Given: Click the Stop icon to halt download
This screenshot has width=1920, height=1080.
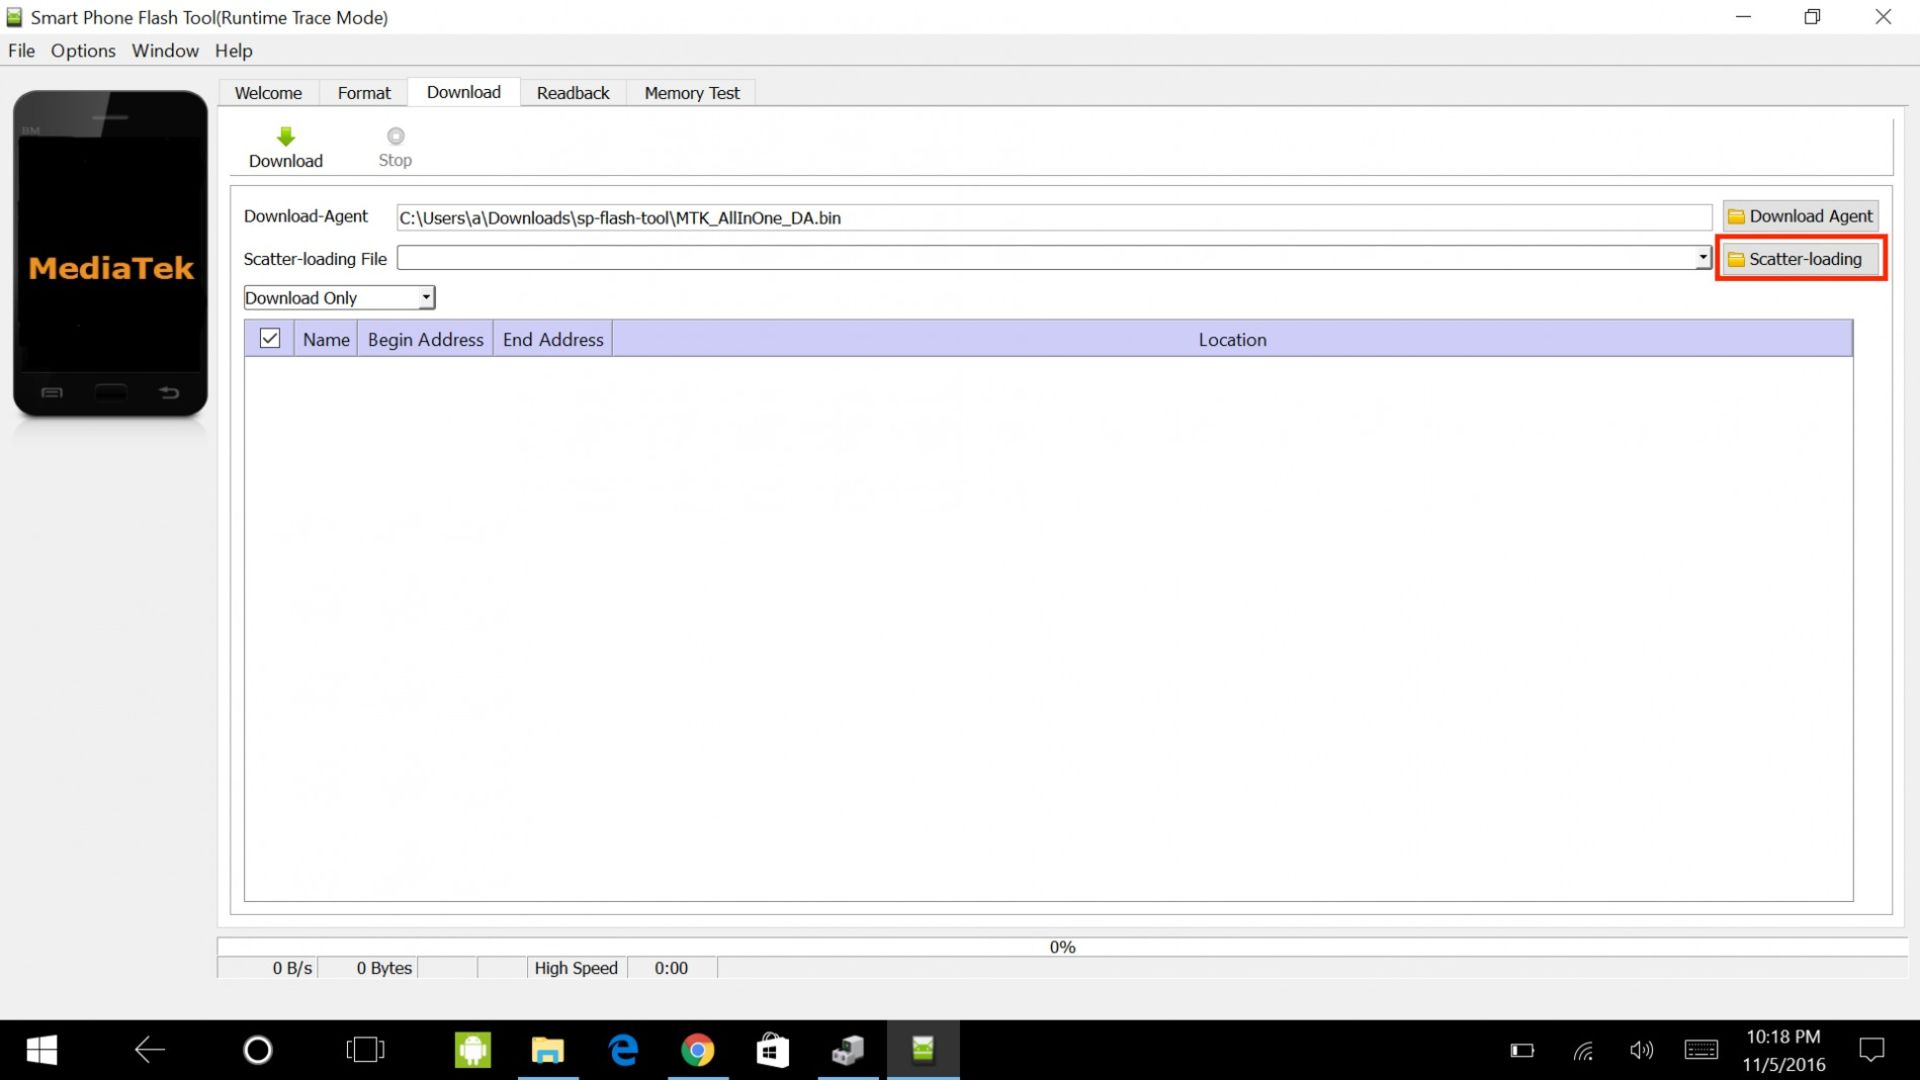Looking at the screenshot, I should pos(396,136).
